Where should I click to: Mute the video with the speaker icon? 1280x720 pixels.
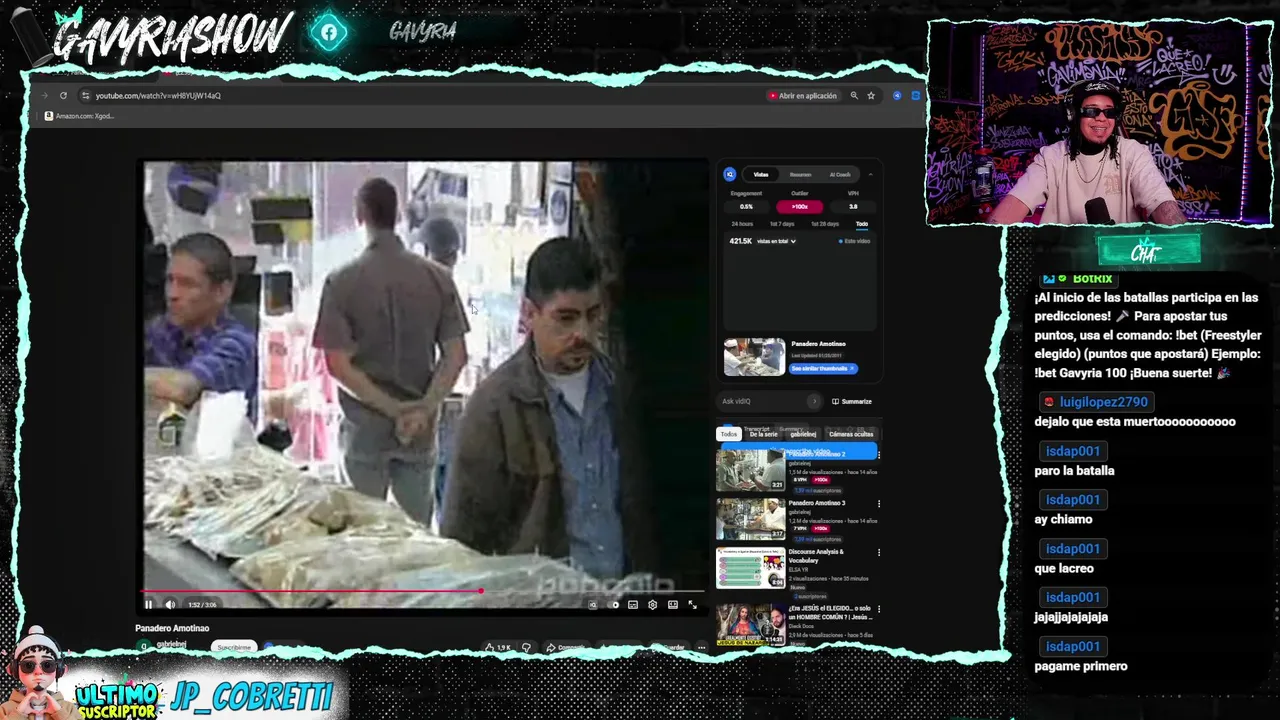point(170,604)
